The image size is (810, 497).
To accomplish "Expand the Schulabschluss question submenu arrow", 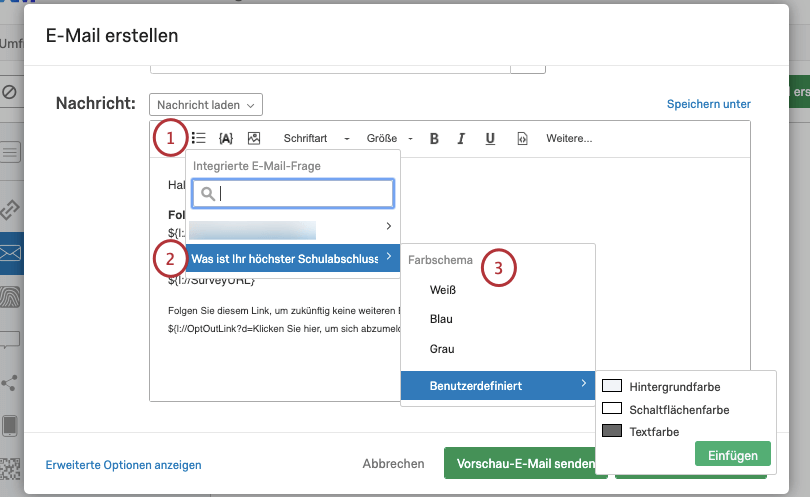I will [x=388, y=256].
